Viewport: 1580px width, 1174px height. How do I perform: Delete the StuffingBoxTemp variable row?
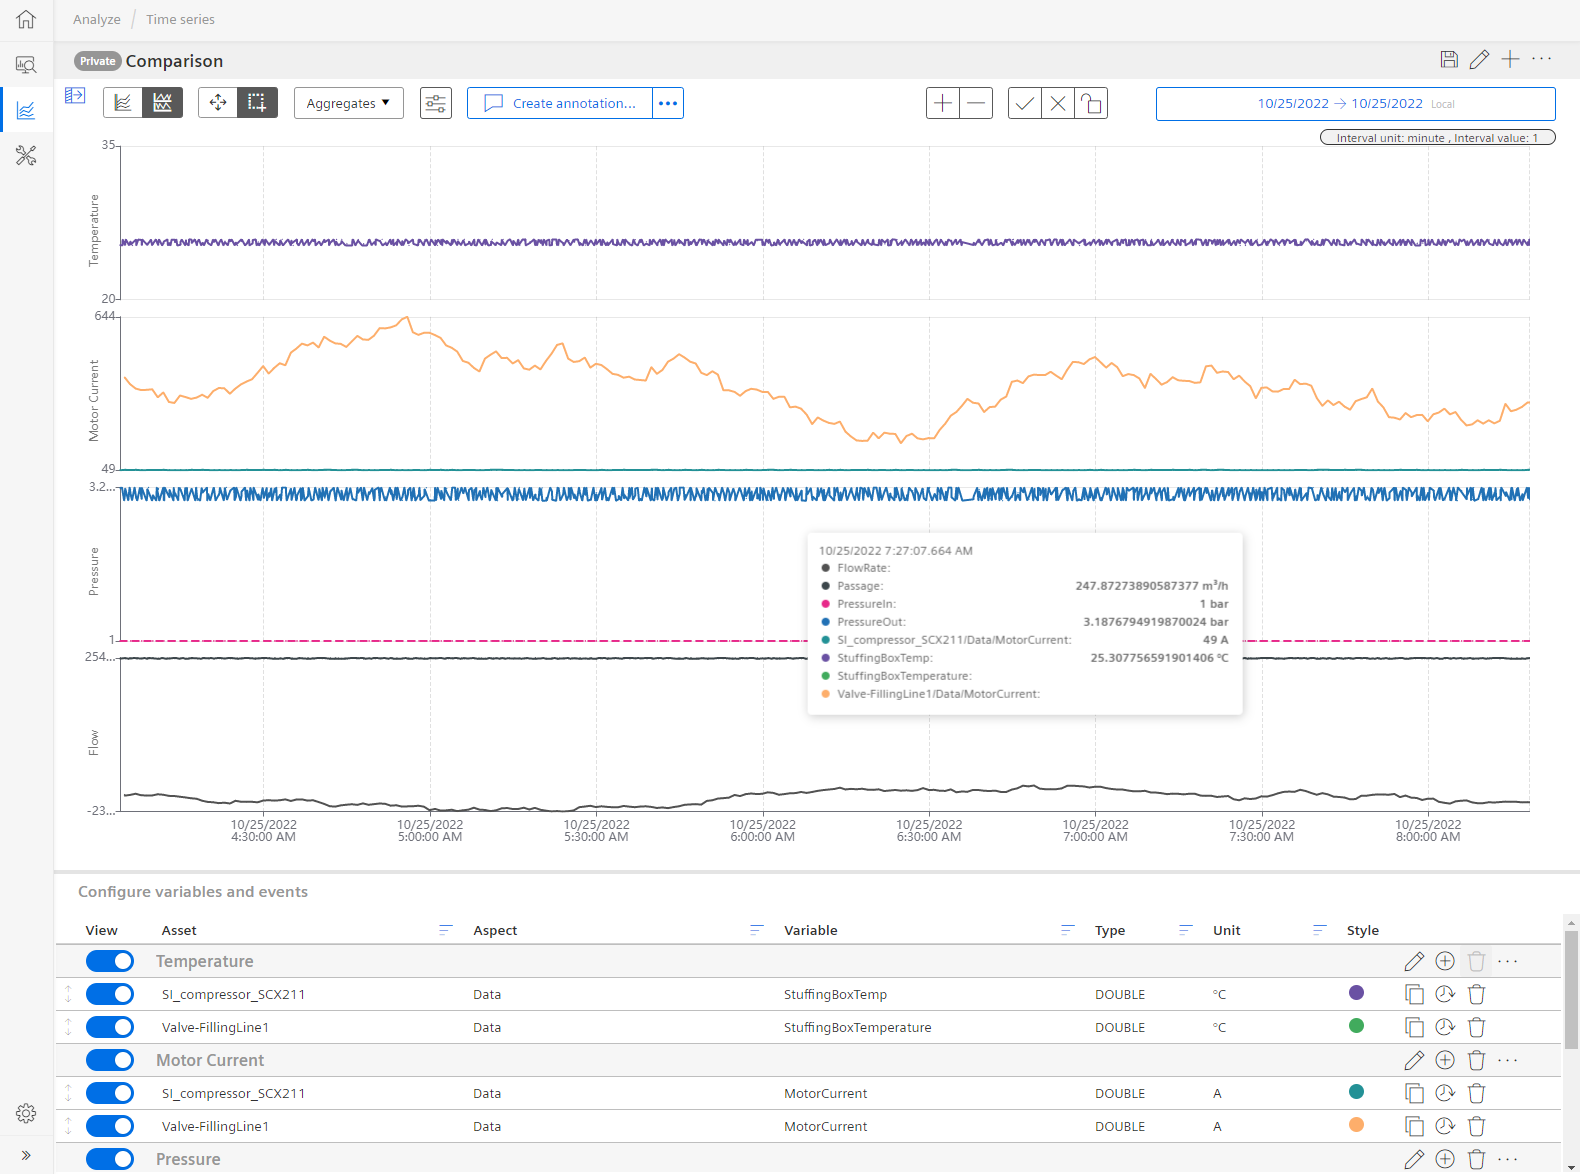pos(1476,994)
